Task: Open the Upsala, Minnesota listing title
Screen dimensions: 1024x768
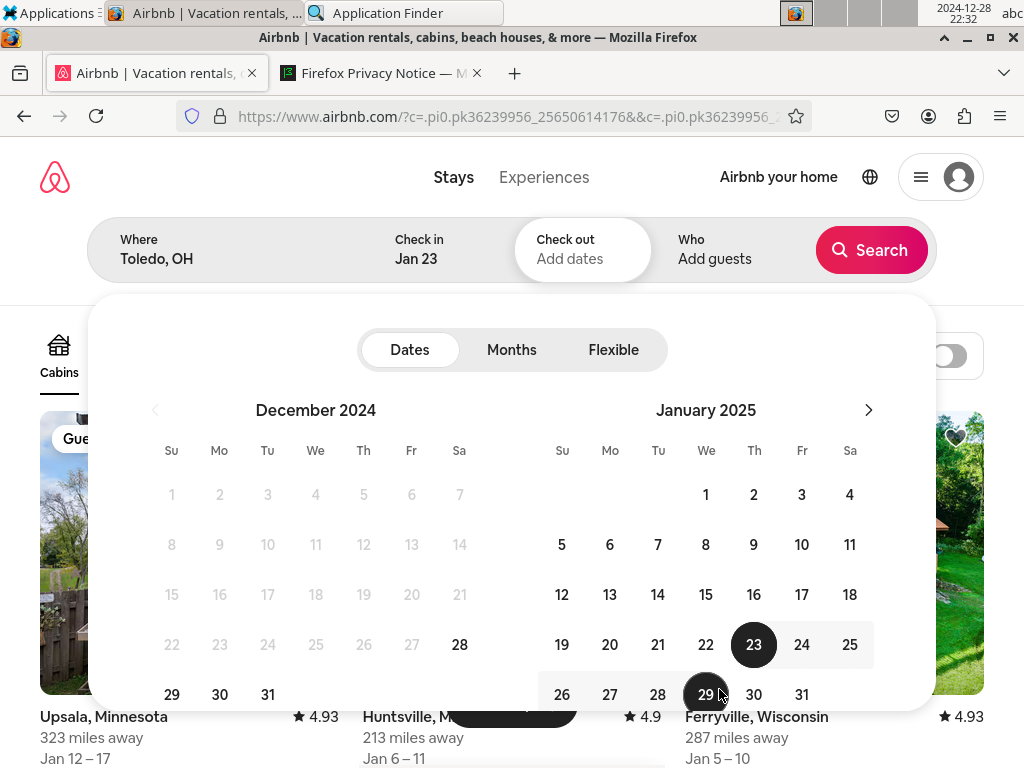Action: (104, 716)
